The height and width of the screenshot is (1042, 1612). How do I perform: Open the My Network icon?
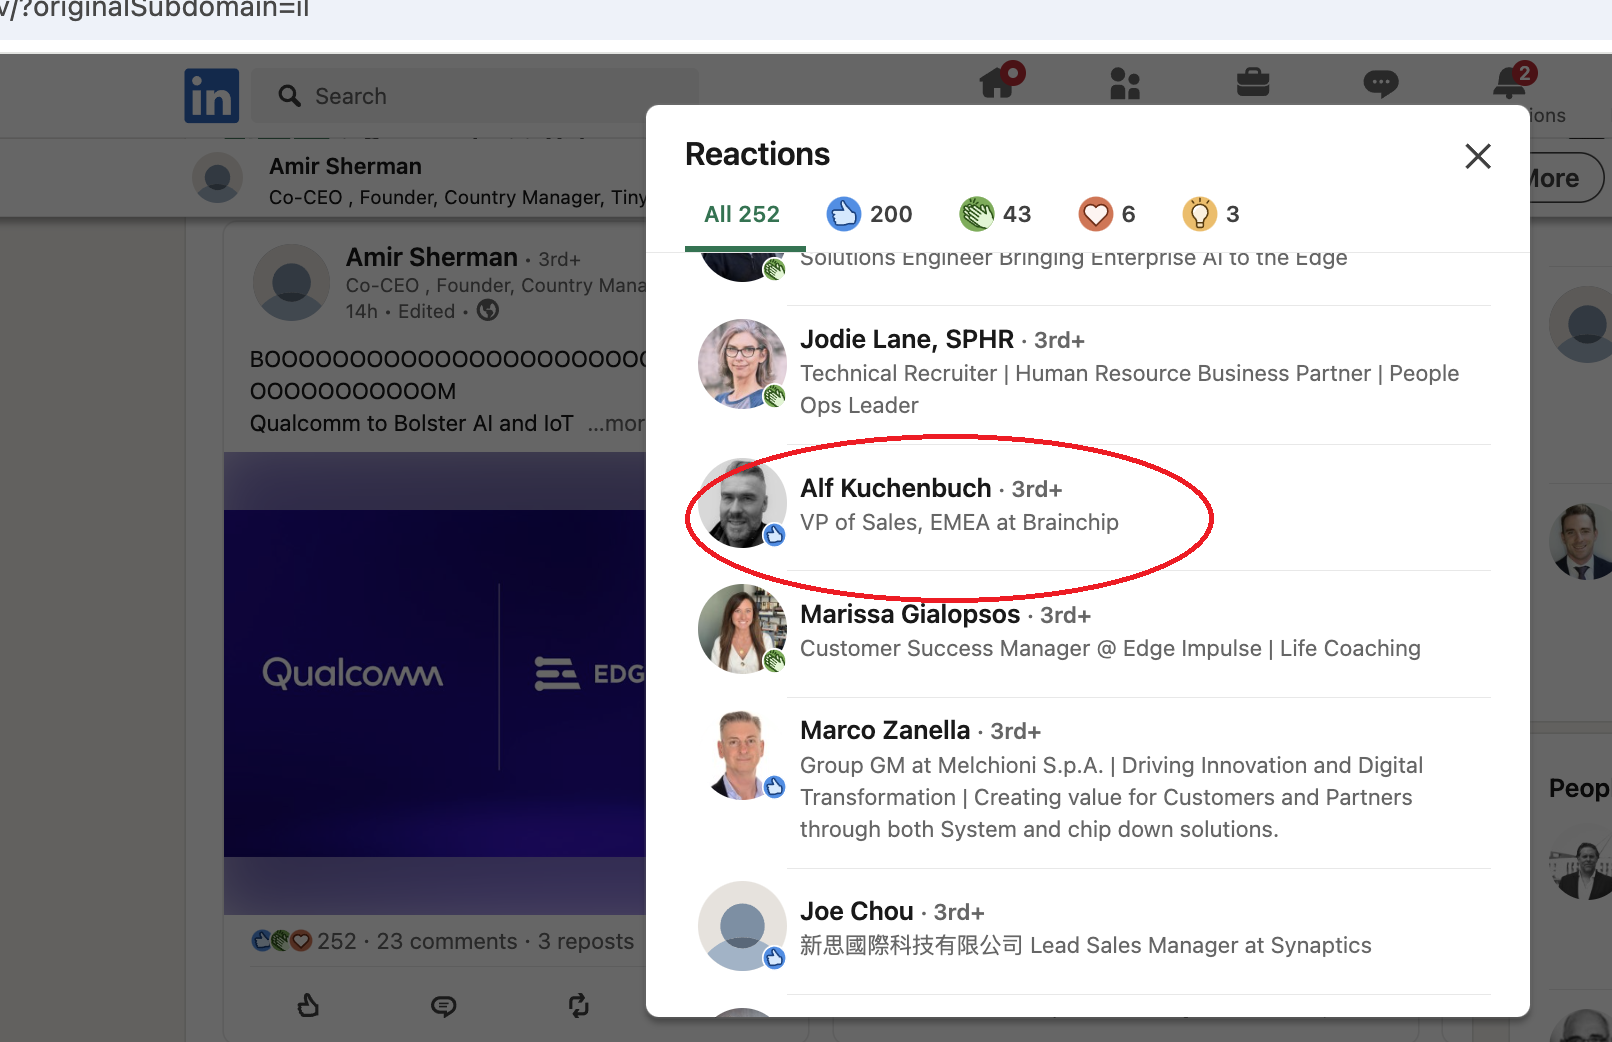point(1125,83)
